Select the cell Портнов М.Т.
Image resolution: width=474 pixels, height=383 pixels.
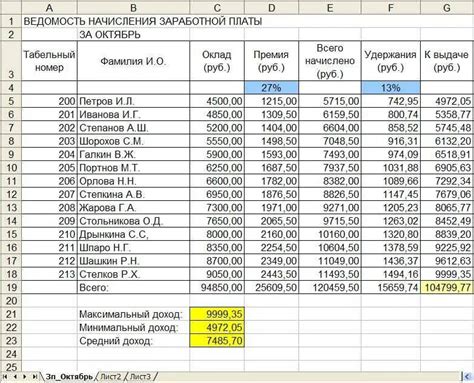[133, 168]
